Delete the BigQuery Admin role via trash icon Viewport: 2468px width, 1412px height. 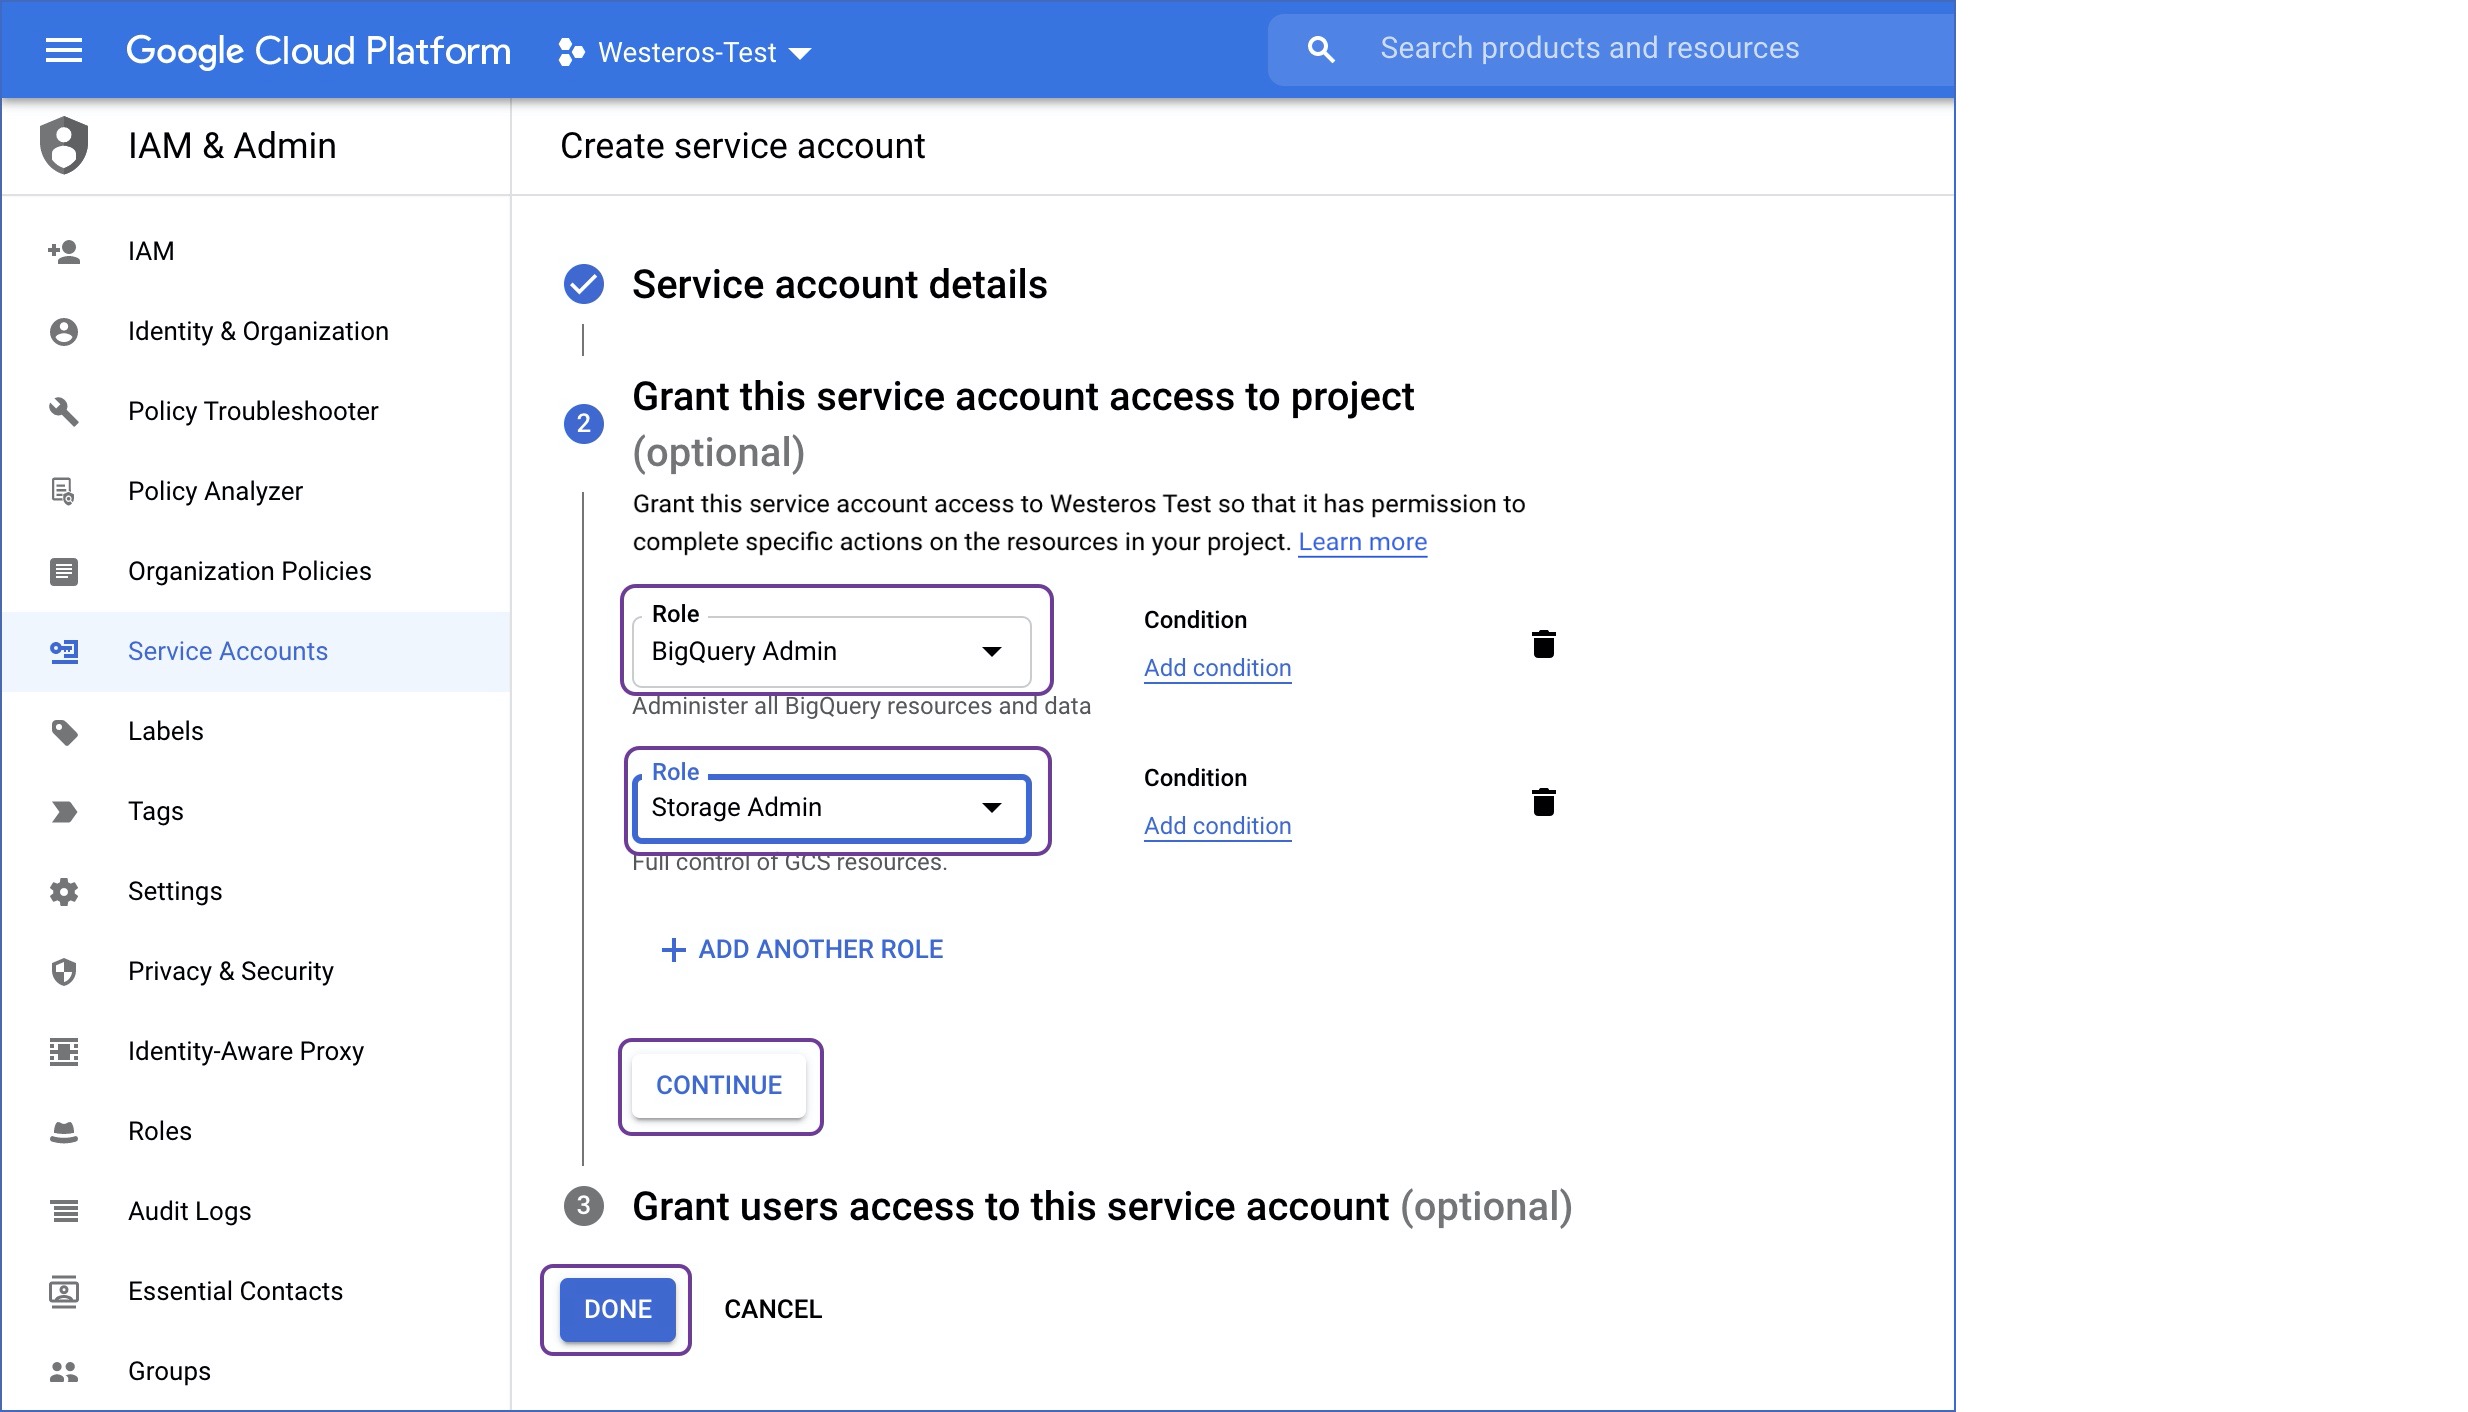pyautogui.click(x=1545, y=645)
